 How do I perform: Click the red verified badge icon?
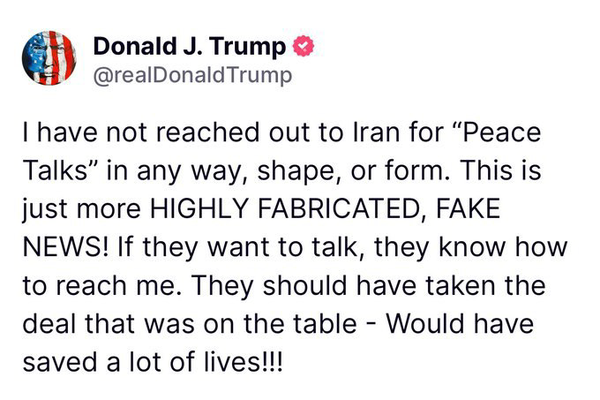(301, 46)
